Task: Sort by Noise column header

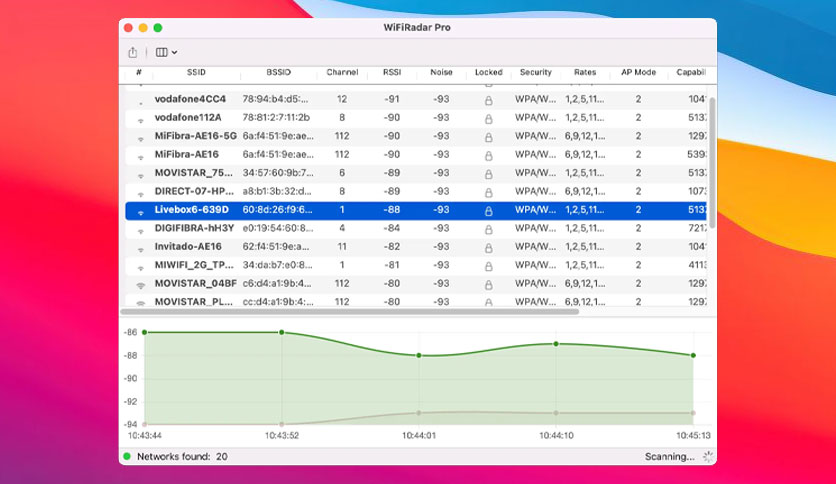Action: click(x=441, y=72)
